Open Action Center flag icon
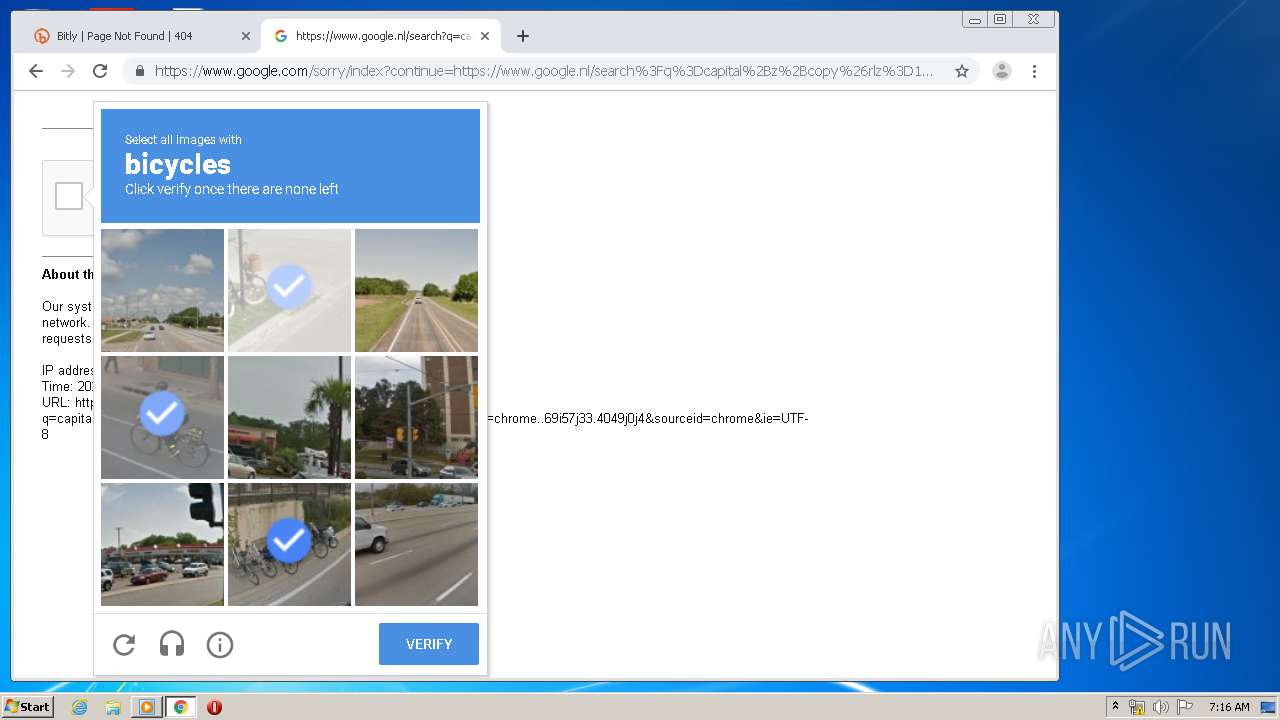The image size is (1280, 720). click(1184, 707)
